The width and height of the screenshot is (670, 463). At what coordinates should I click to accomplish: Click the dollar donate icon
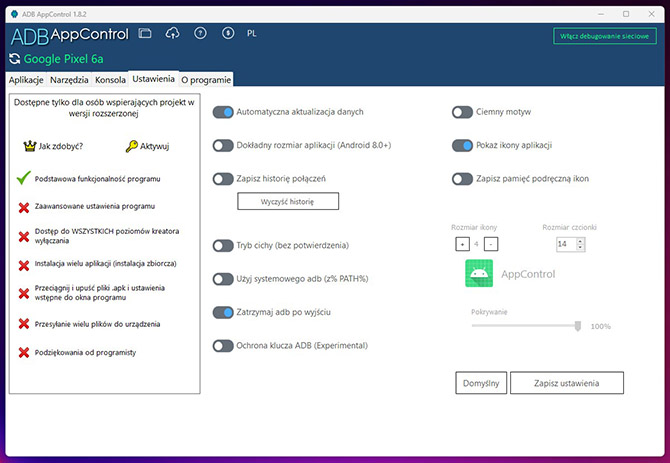pyautogui.click(x=228, y=33)
